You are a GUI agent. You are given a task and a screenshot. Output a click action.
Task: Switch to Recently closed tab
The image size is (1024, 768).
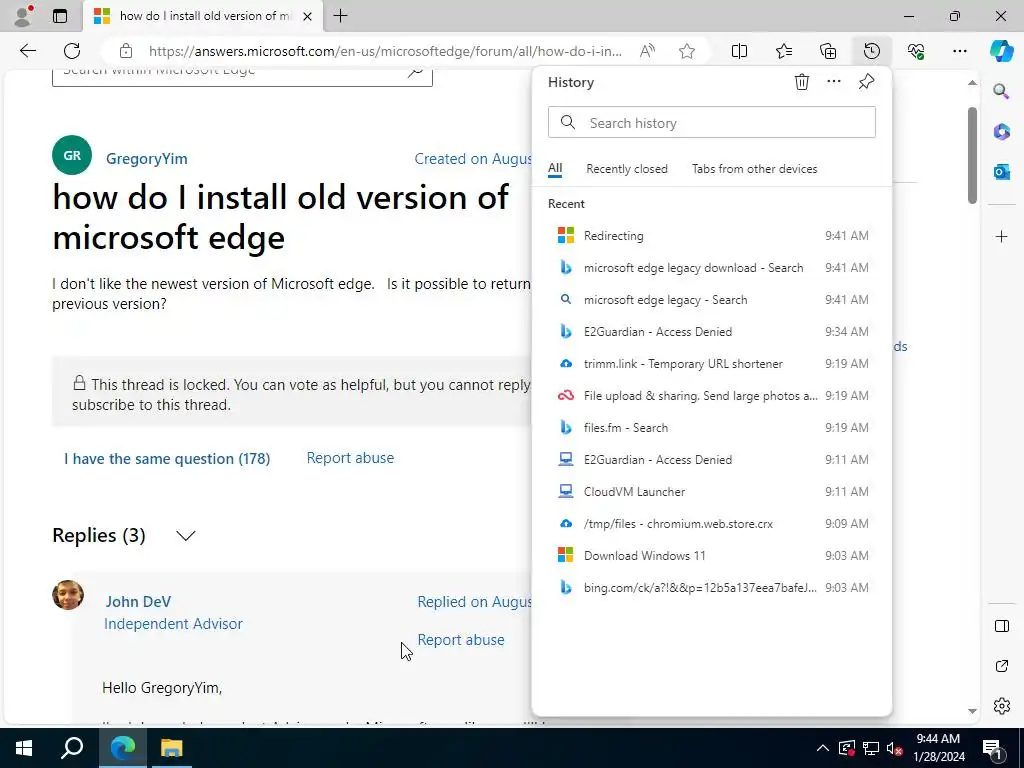[627, 168]
